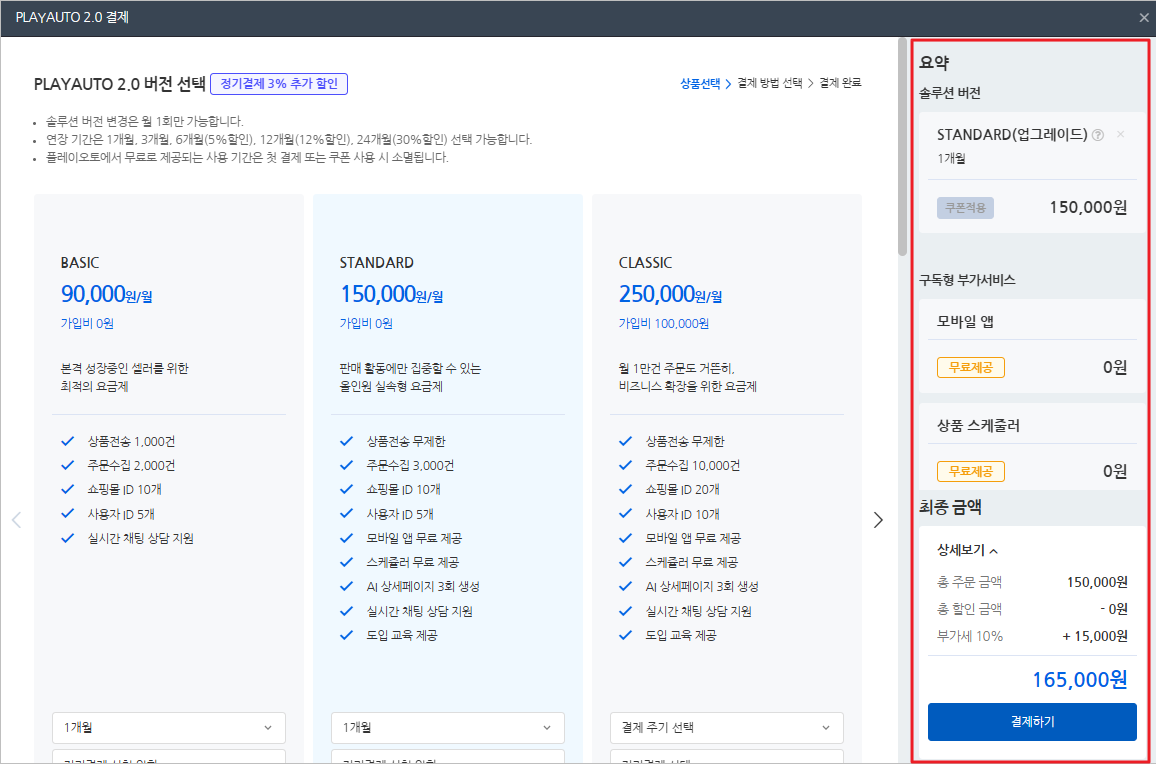Image resolution: width=1156 pixels, height=764 pixels.
Task: Open the BASIC plan 1개월 period dropdown
Action: pyautogui.click(x=168, y=728)
